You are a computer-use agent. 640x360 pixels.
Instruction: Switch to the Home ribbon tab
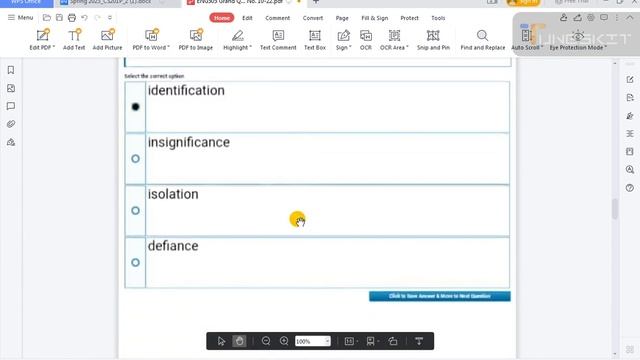coord(222,18)
